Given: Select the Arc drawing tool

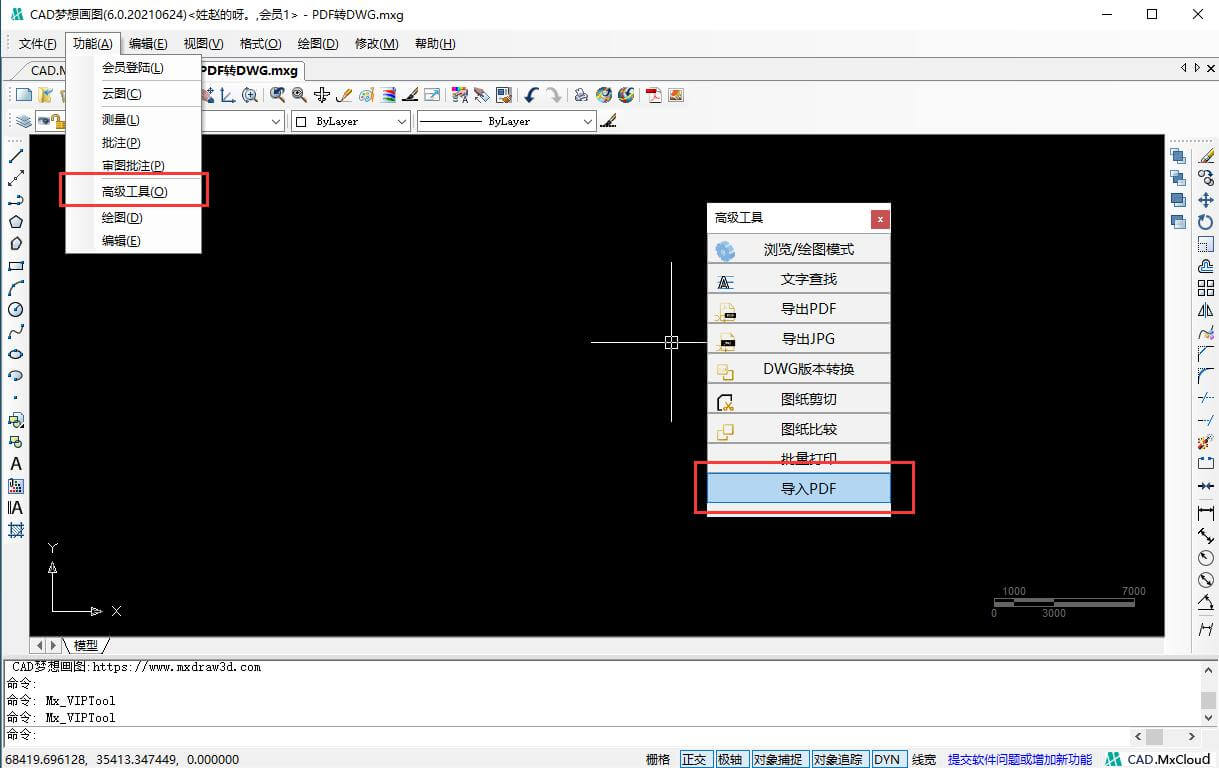Looking at the screenshot, I should 16,288.
